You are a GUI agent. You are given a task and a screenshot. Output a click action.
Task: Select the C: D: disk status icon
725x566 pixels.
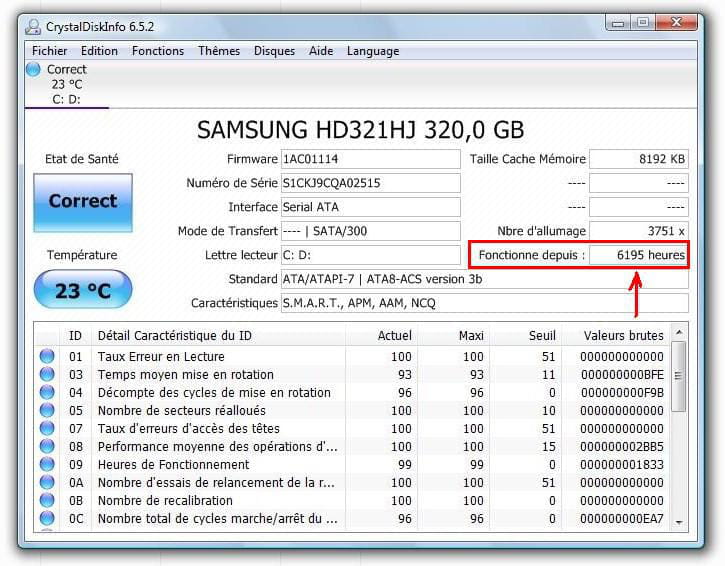click(x=33, y=70)
